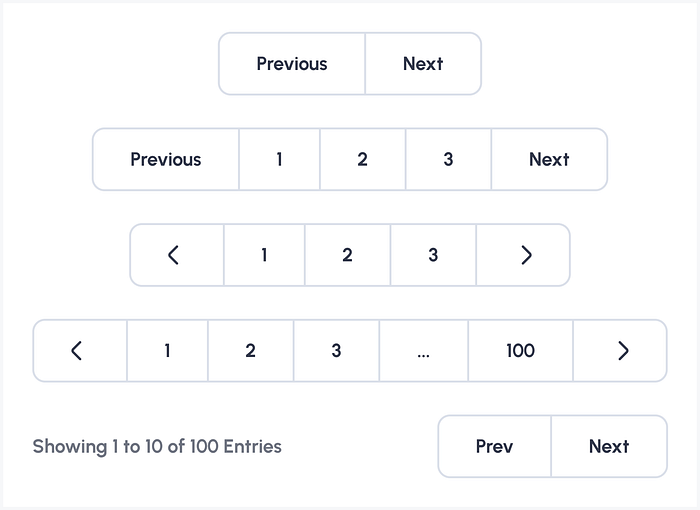Select page 3 next to the Next text button
This screenshot has width=700, height=510.
pos(449,159)
